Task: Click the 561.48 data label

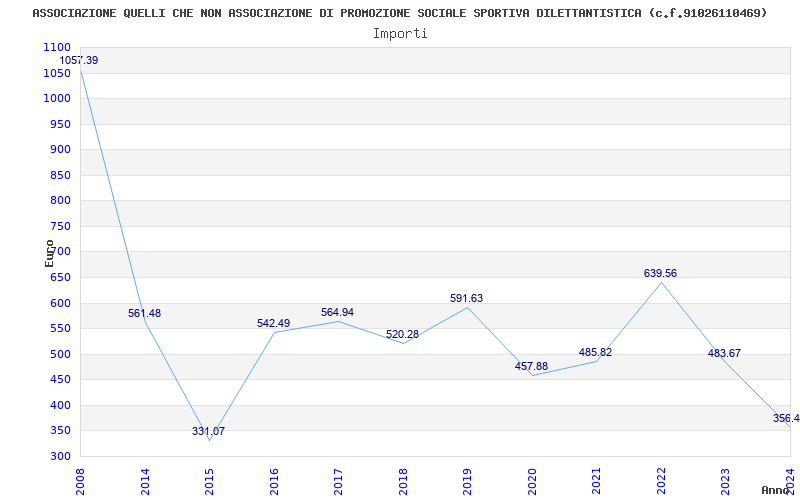Action: pyautogui.click(x=144, y=313)
